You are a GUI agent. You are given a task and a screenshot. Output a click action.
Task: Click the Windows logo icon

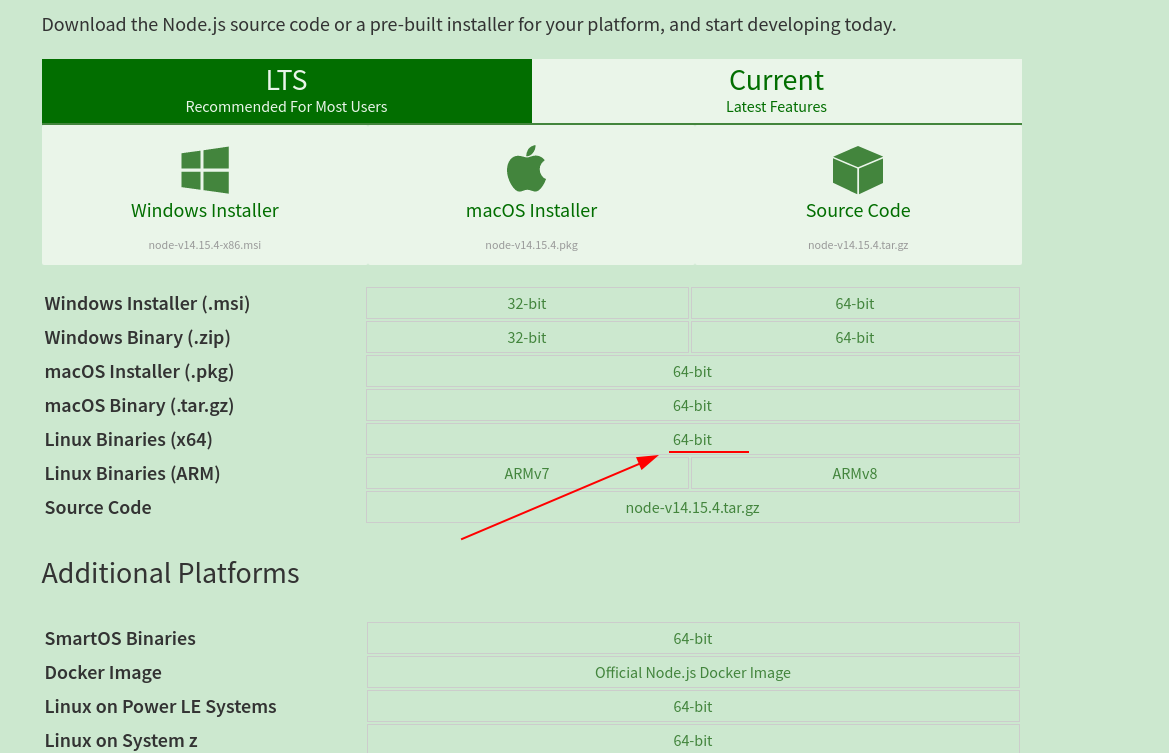point(205,170)
